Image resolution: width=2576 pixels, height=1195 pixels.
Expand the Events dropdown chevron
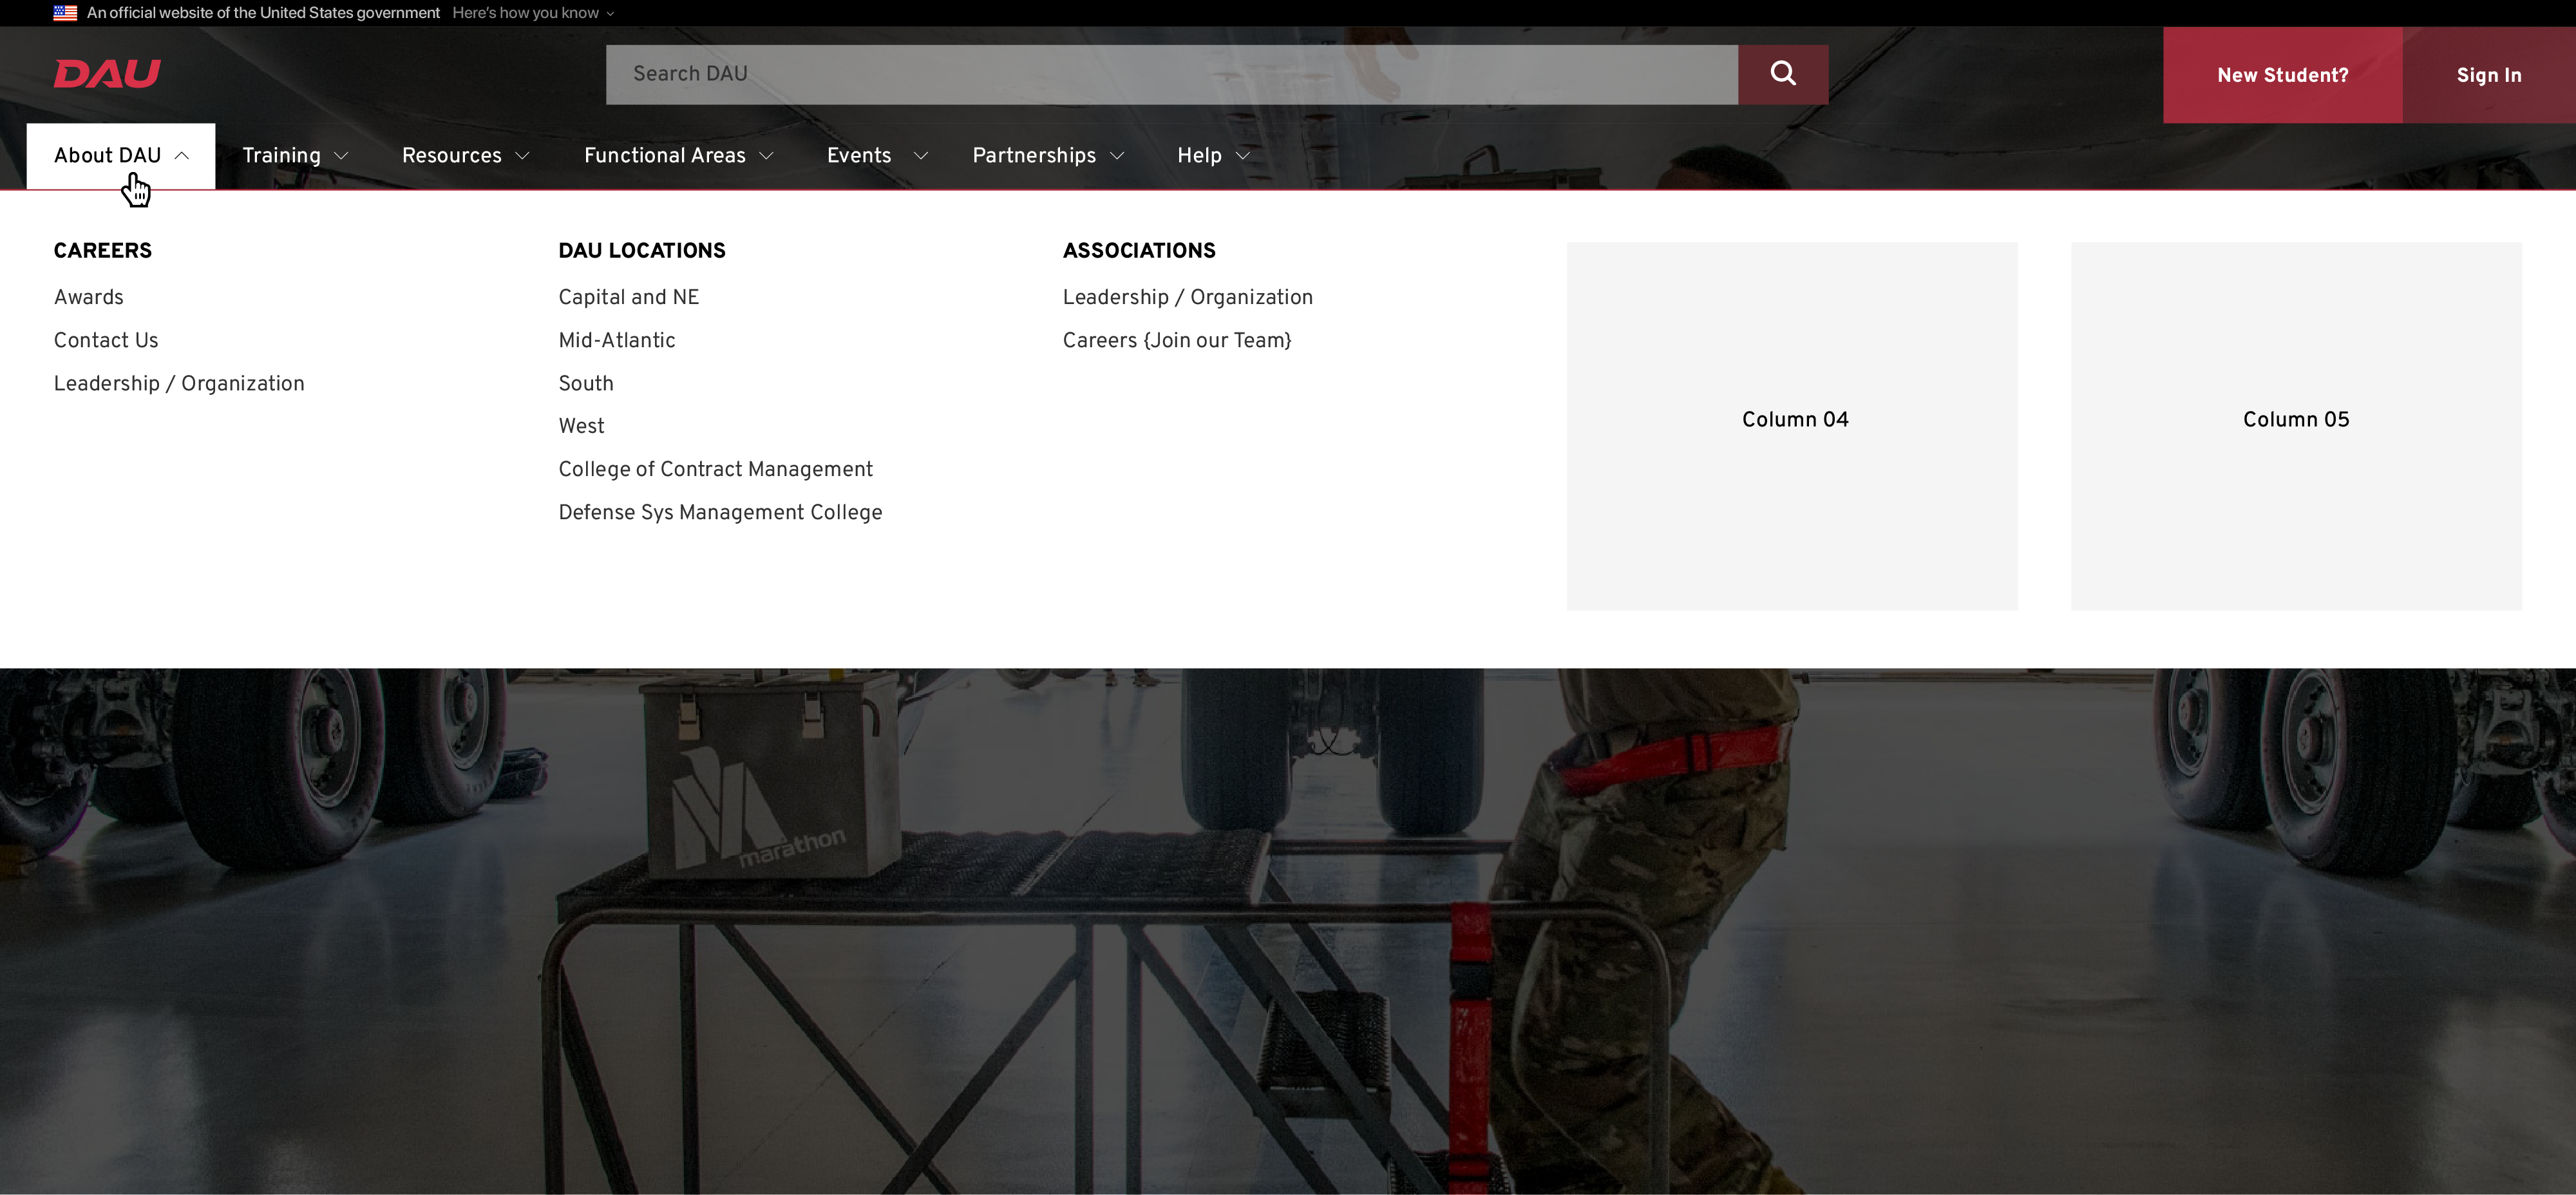pos(921,156)
